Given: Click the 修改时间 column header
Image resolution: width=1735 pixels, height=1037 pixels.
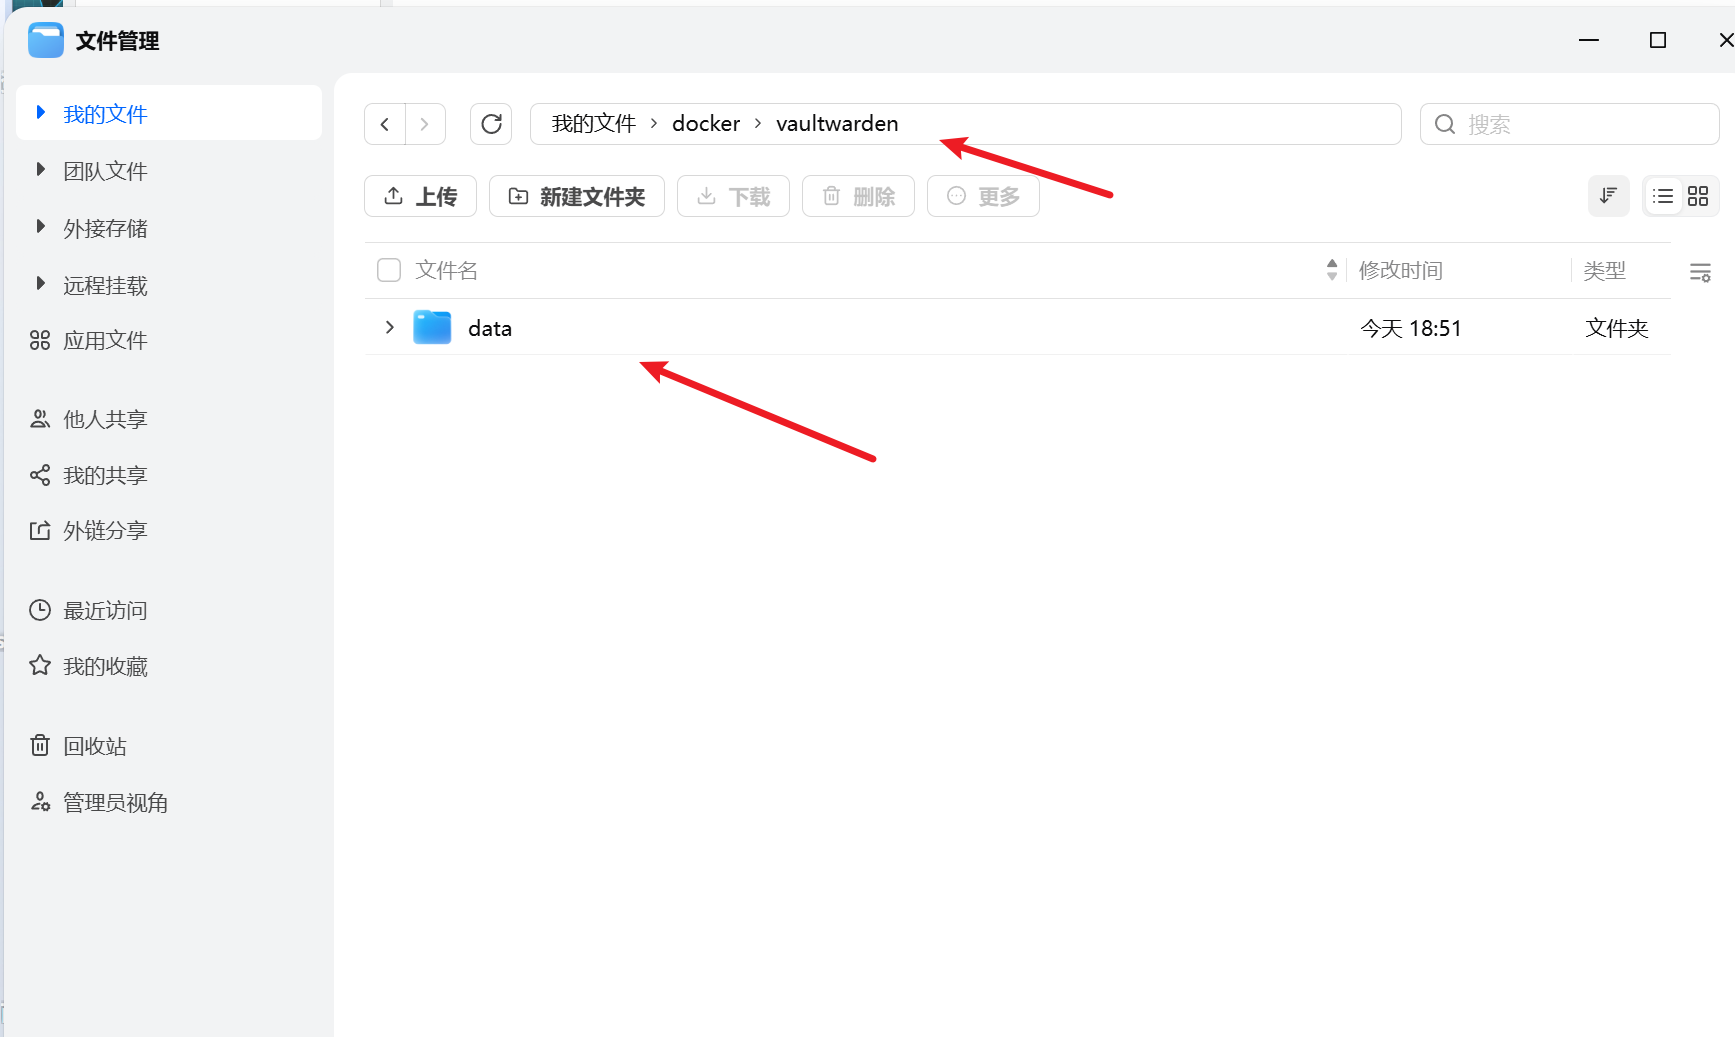Looking at the screenshot, I should [1400, 270].
